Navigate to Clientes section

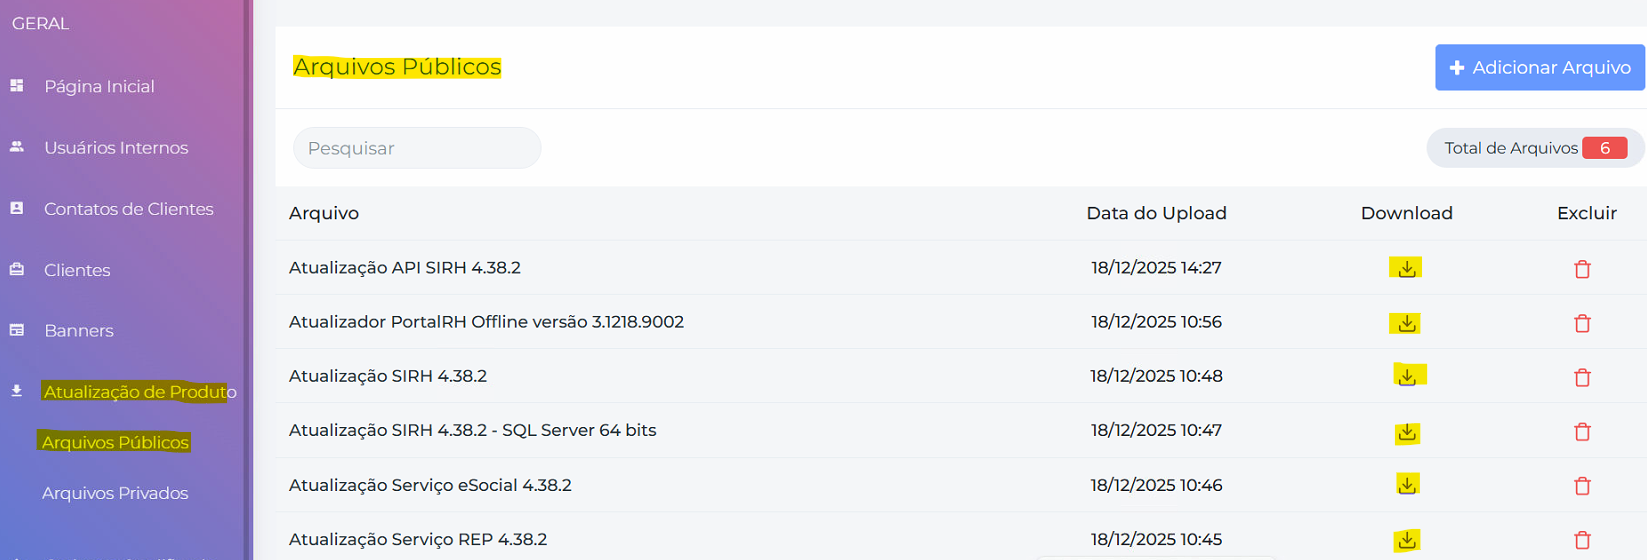pyautogui.click(x=77, y=270)
